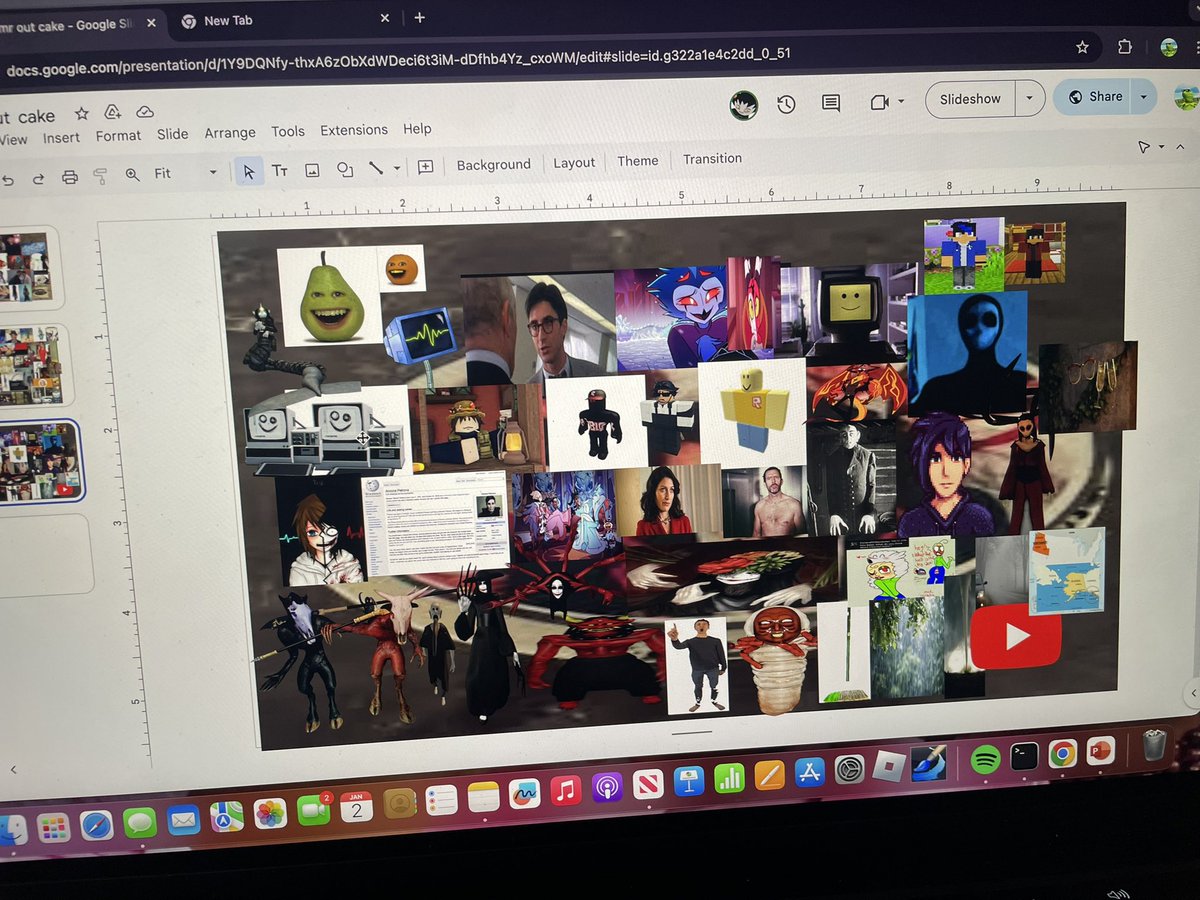The height and width of the screenshot is (900, 1200).
Task: Open the Format menu
Action: (118, 136)
